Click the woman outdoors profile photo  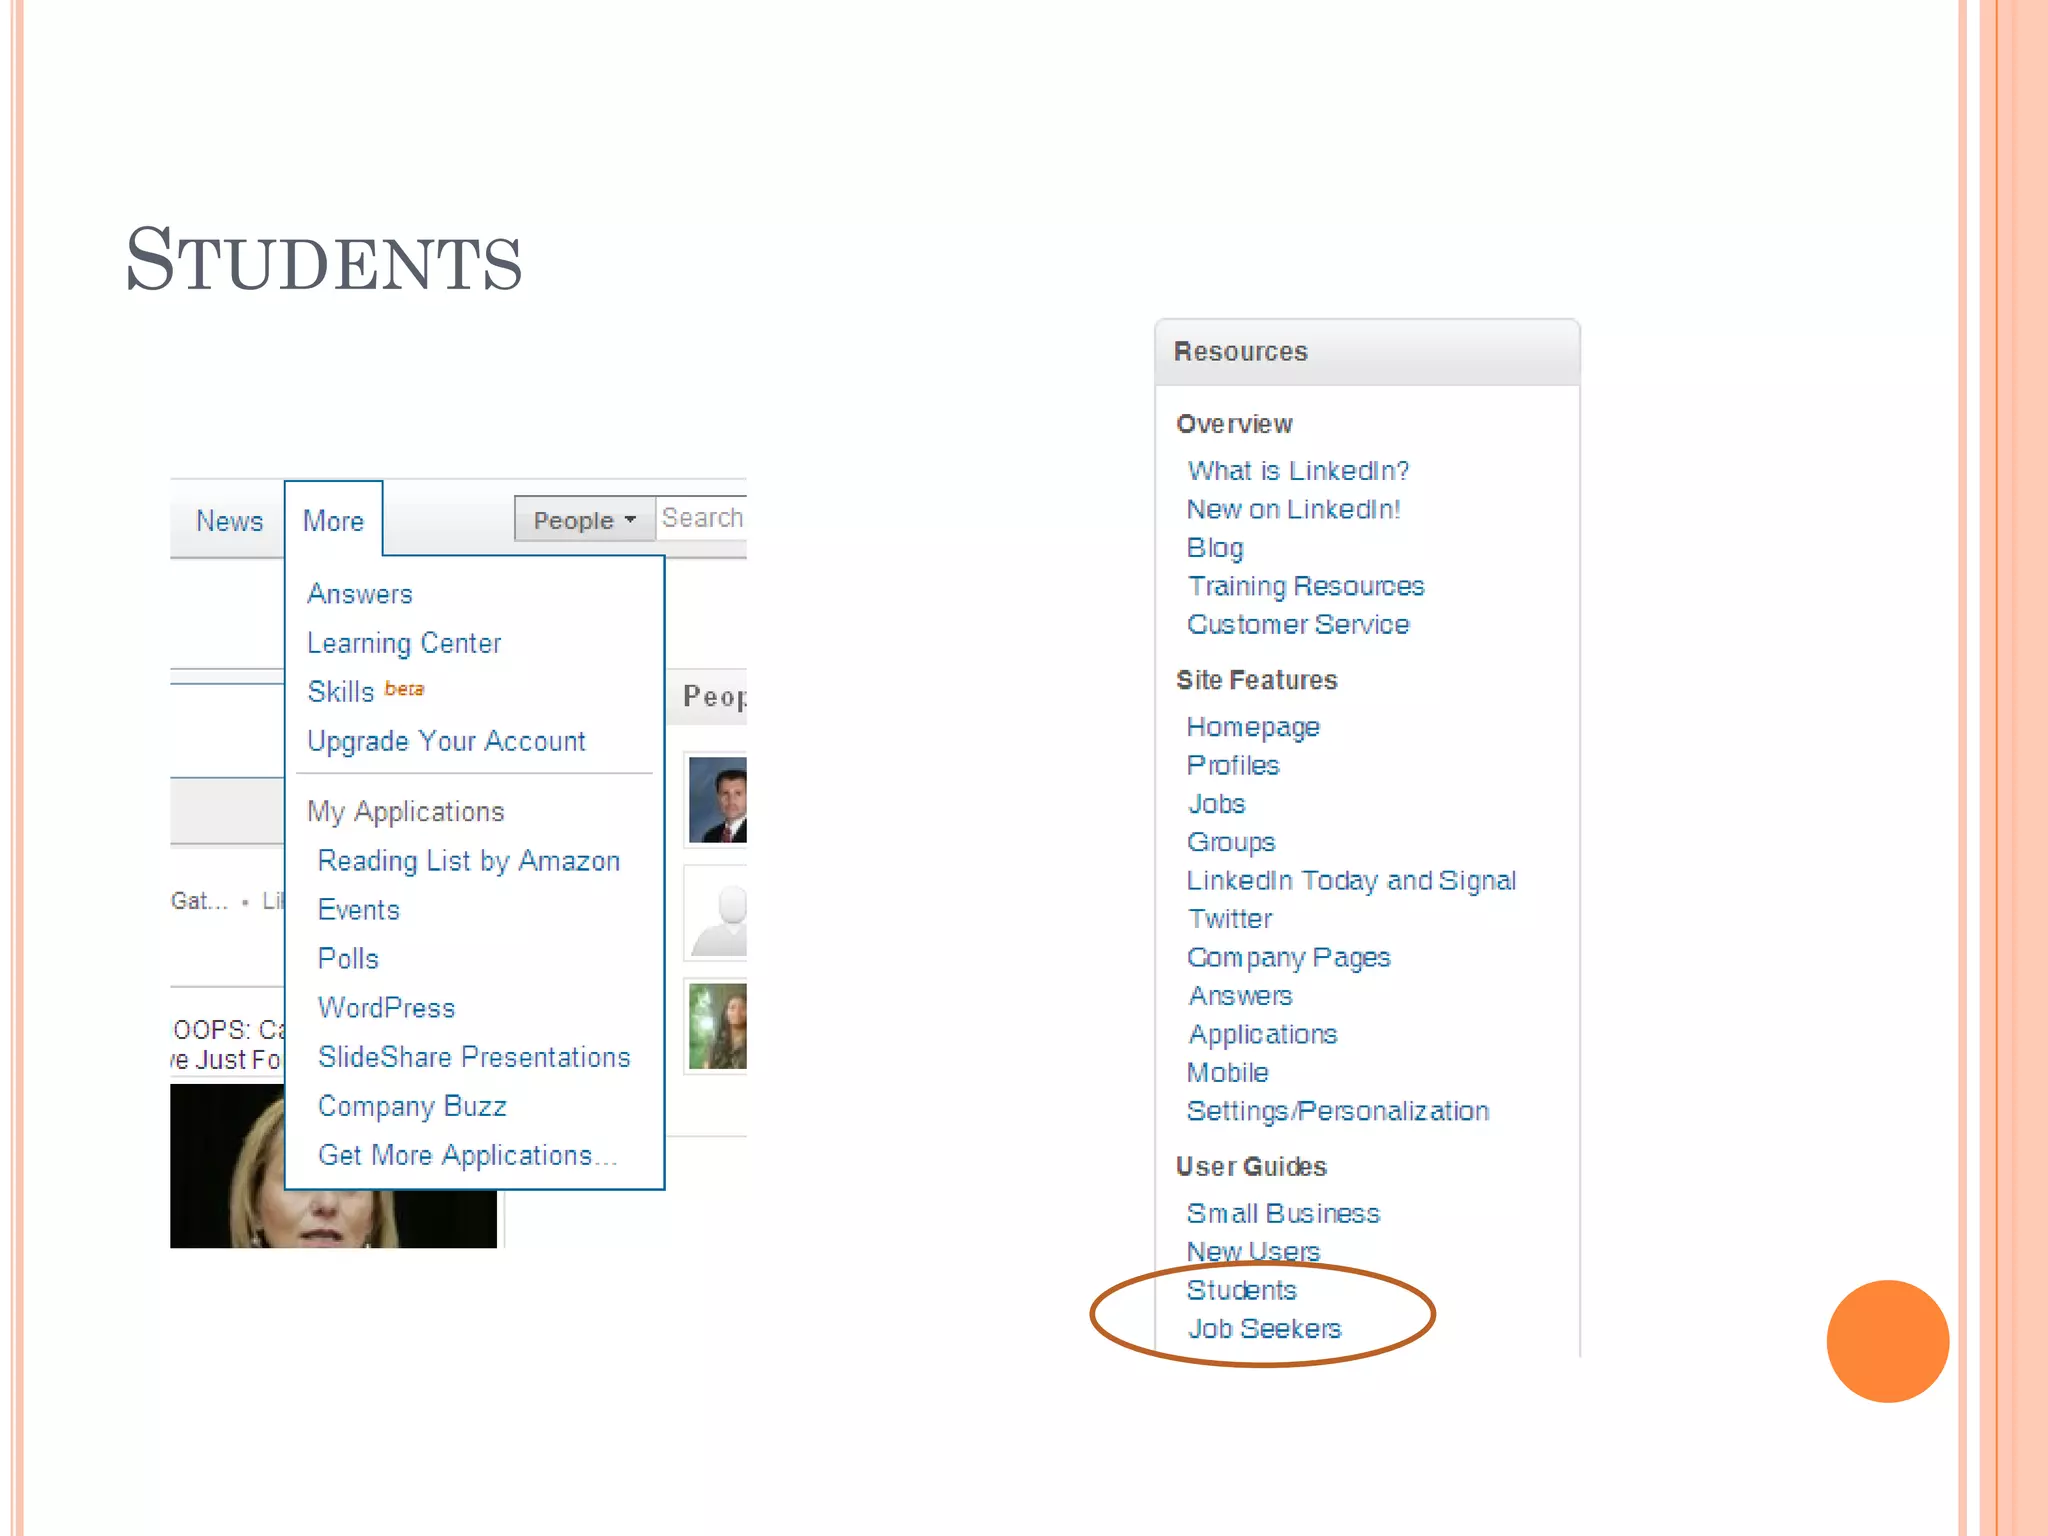coord(717,1026)
